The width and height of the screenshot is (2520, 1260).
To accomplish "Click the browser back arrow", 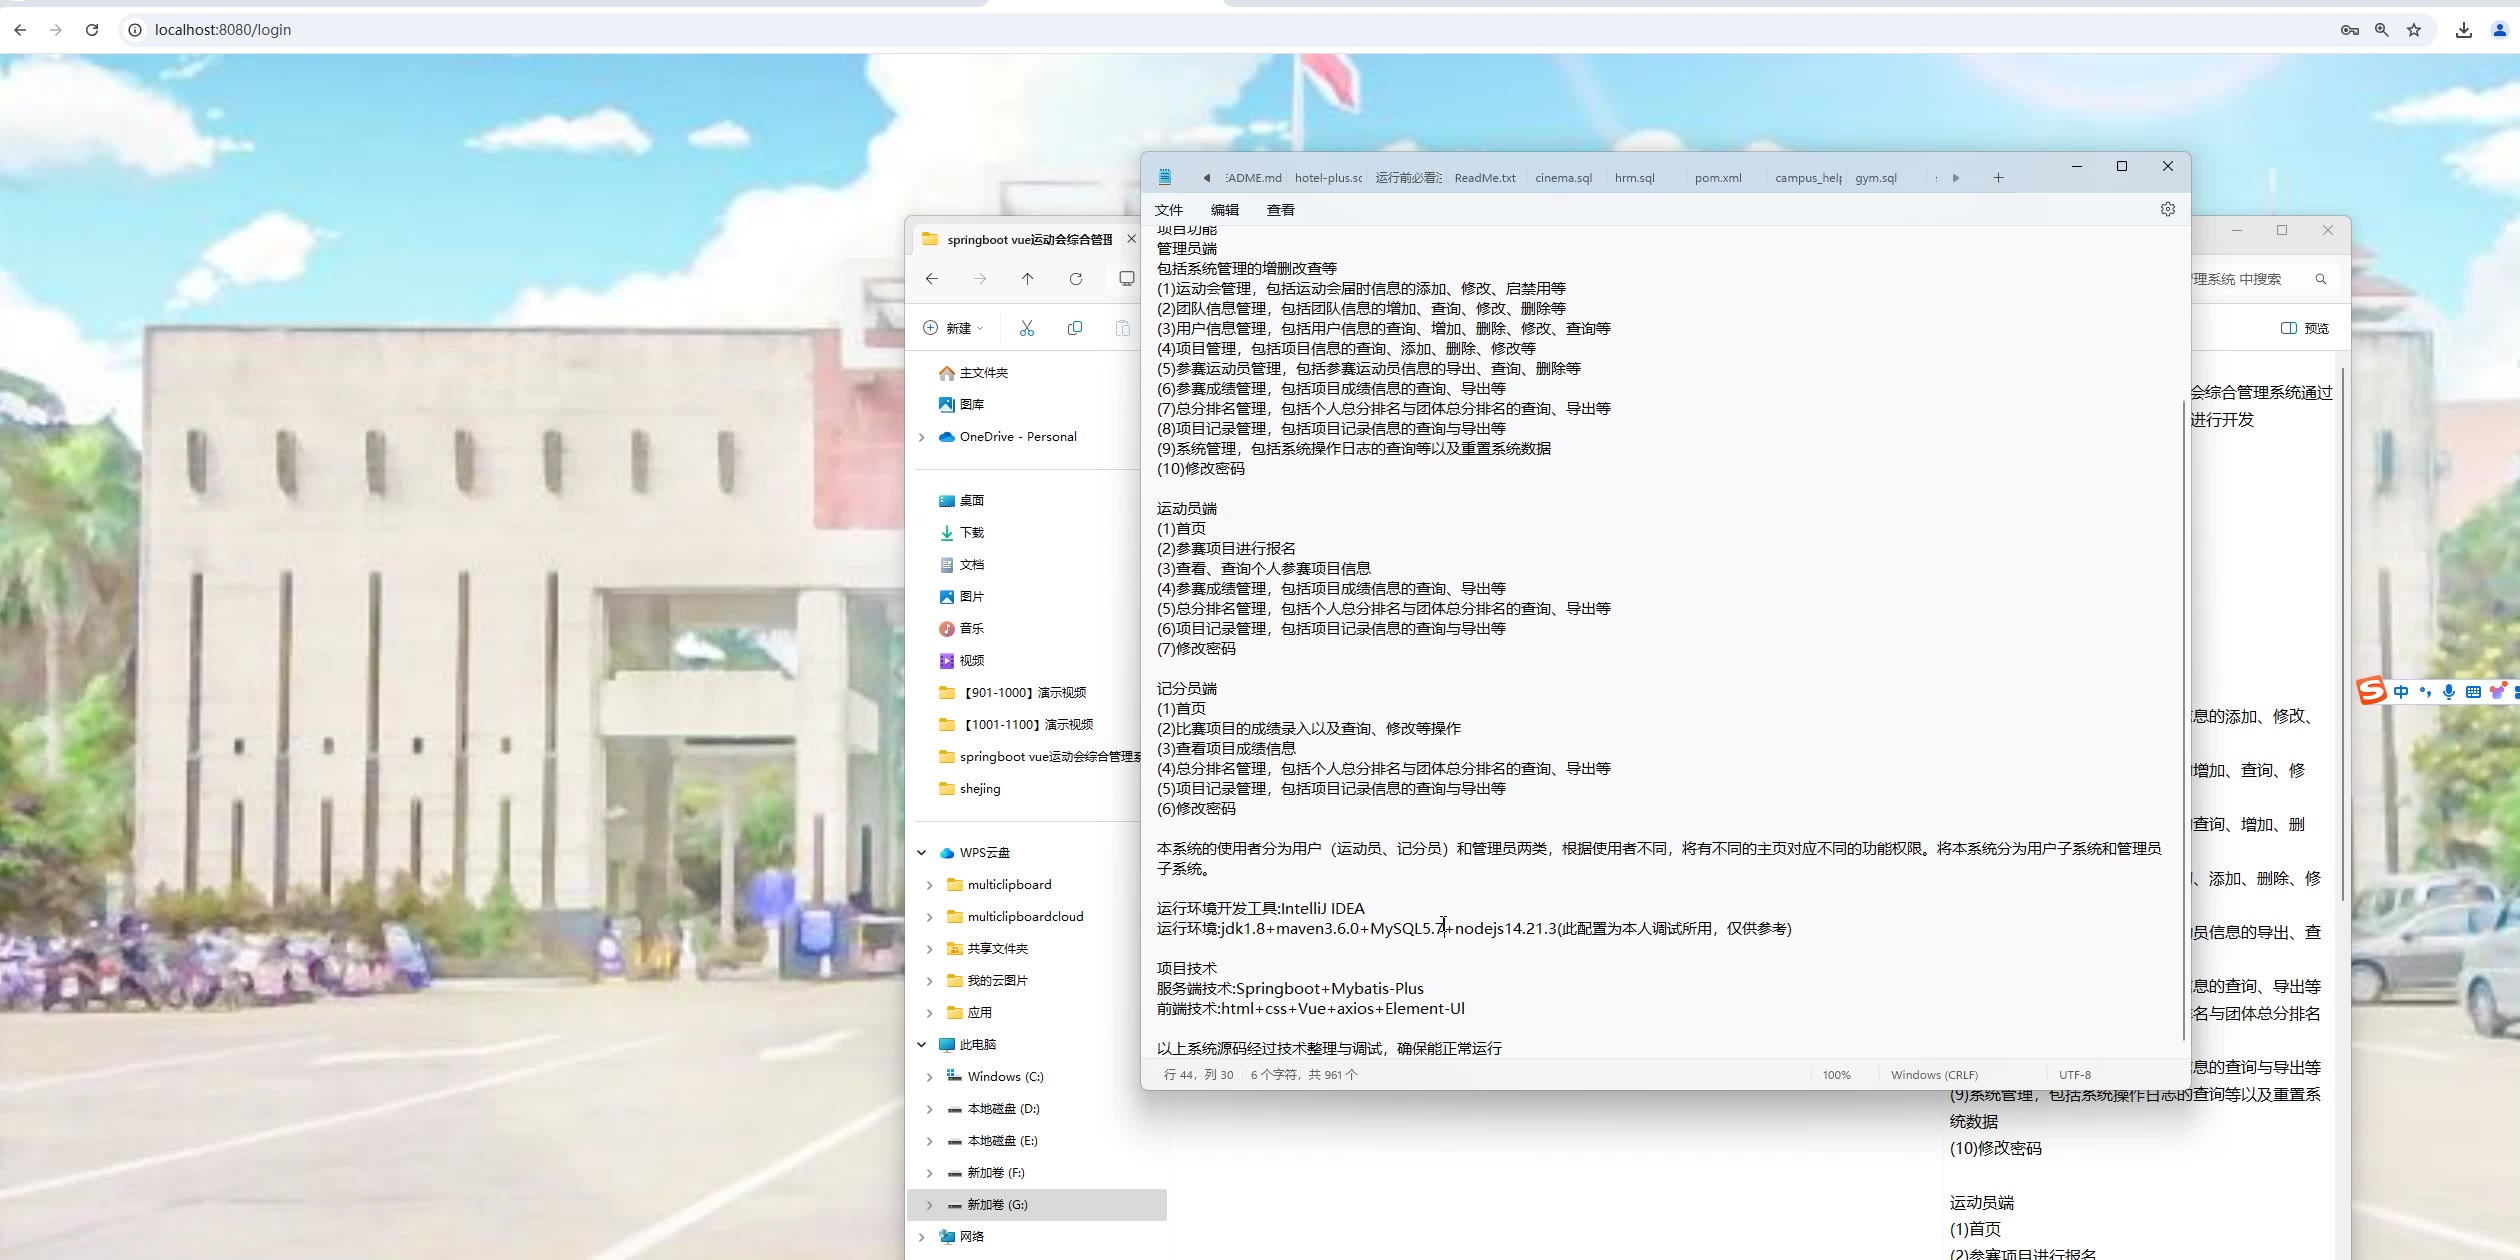I will [20, 30].
